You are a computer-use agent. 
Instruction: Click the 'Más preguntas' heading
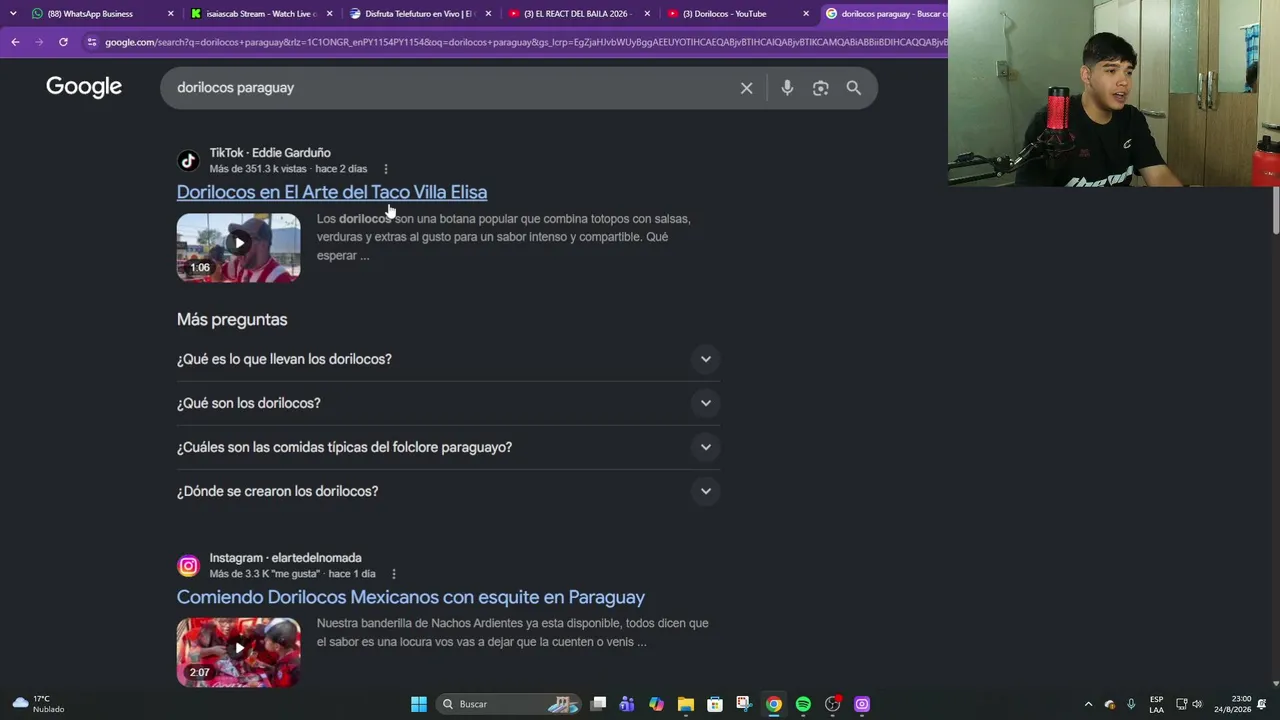click(232, 320)
